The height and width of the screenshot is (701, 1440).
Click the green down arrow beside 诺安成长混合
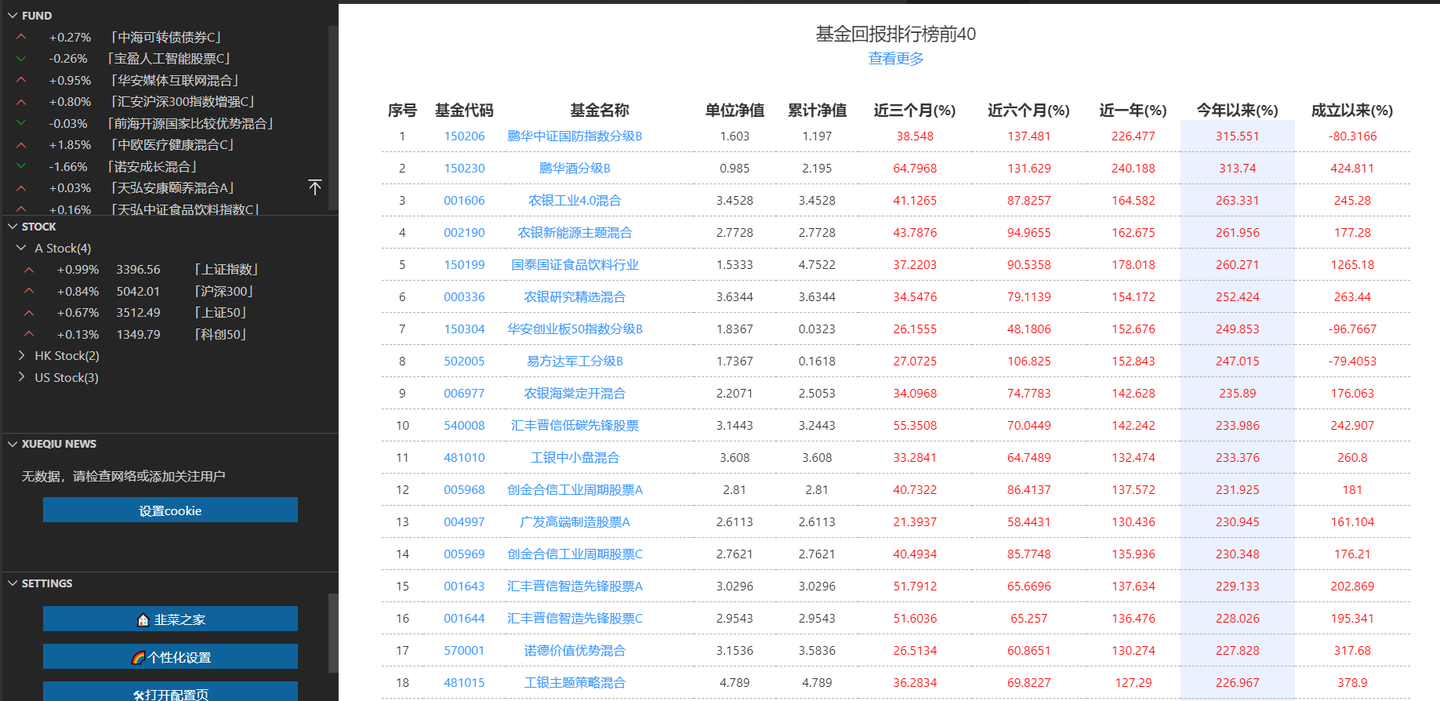[x=20, y=166]
